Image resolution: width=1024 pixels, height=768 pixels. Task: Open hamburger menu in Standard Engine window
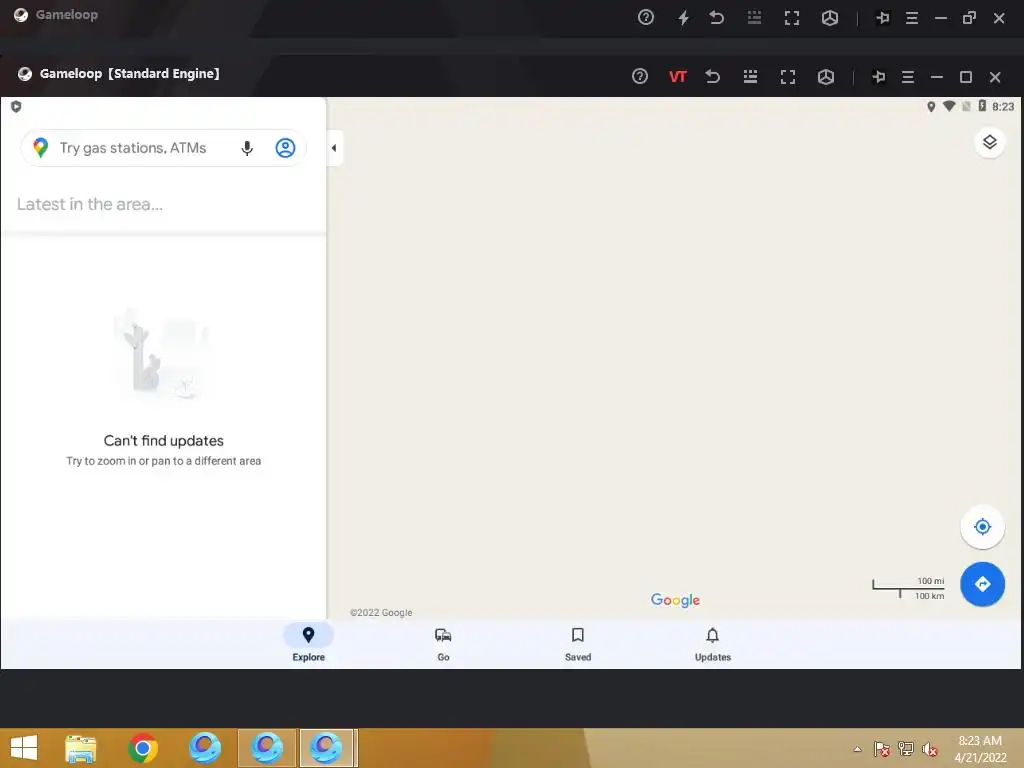(908, 77)
